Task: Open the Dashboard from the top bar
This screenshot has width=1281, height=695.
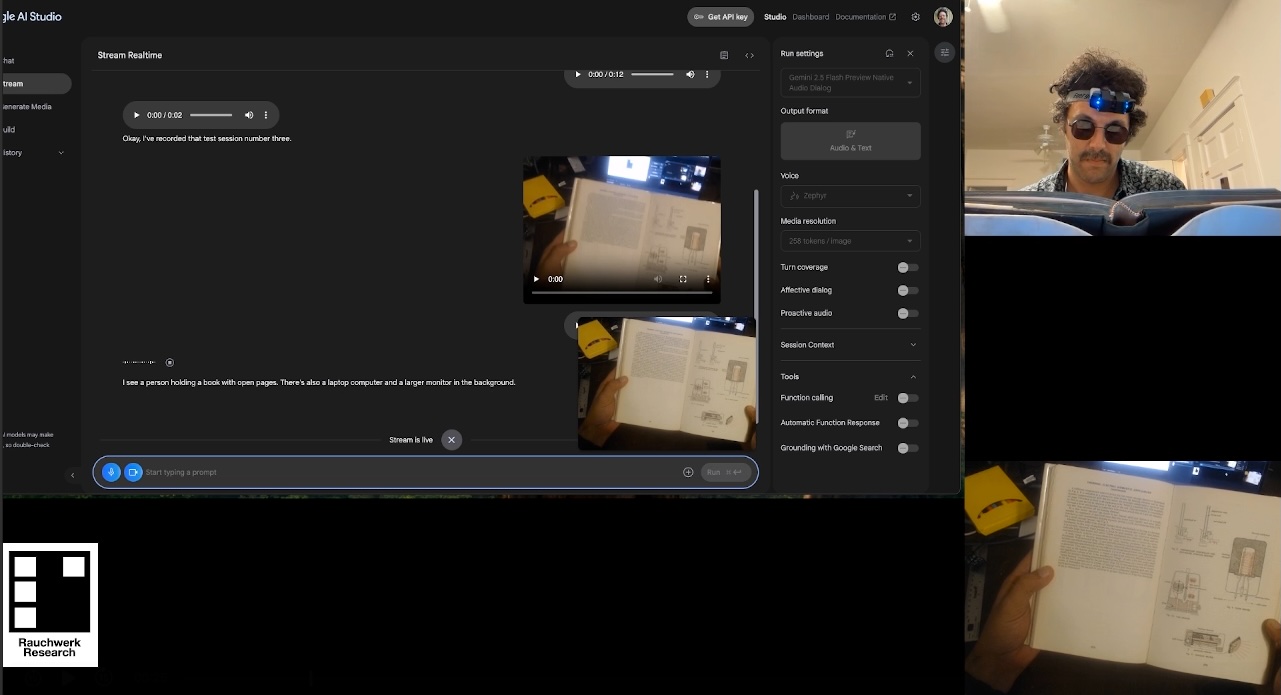Action: 810,16
